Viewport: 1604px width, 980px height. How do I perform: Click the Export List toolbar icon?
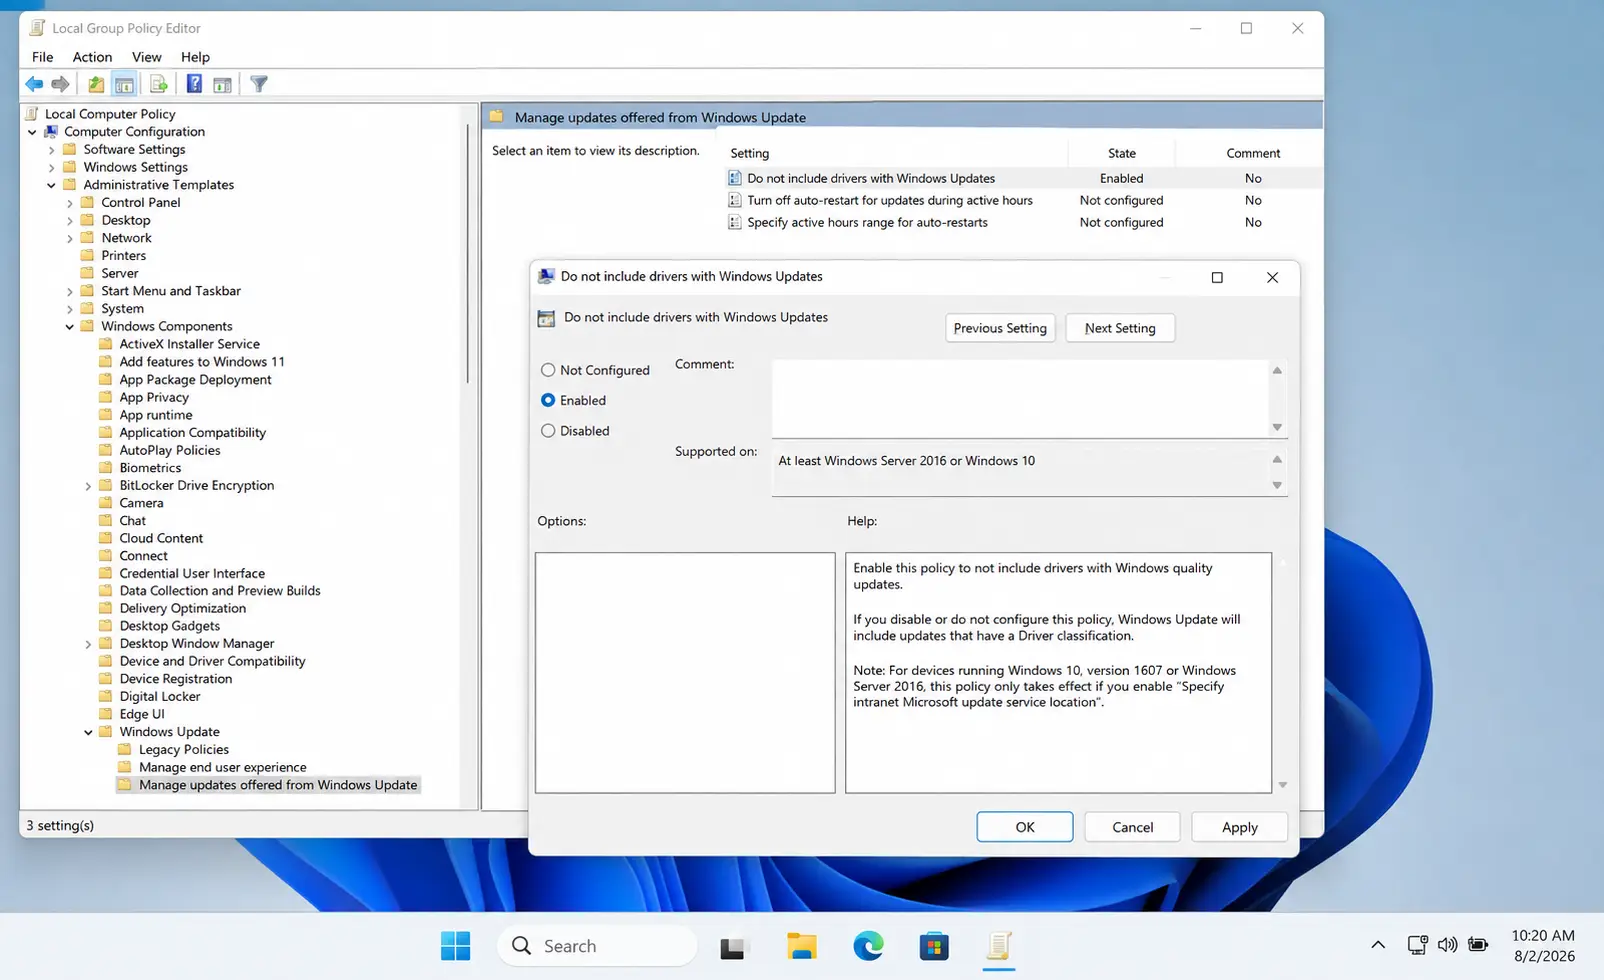[158, 84]
